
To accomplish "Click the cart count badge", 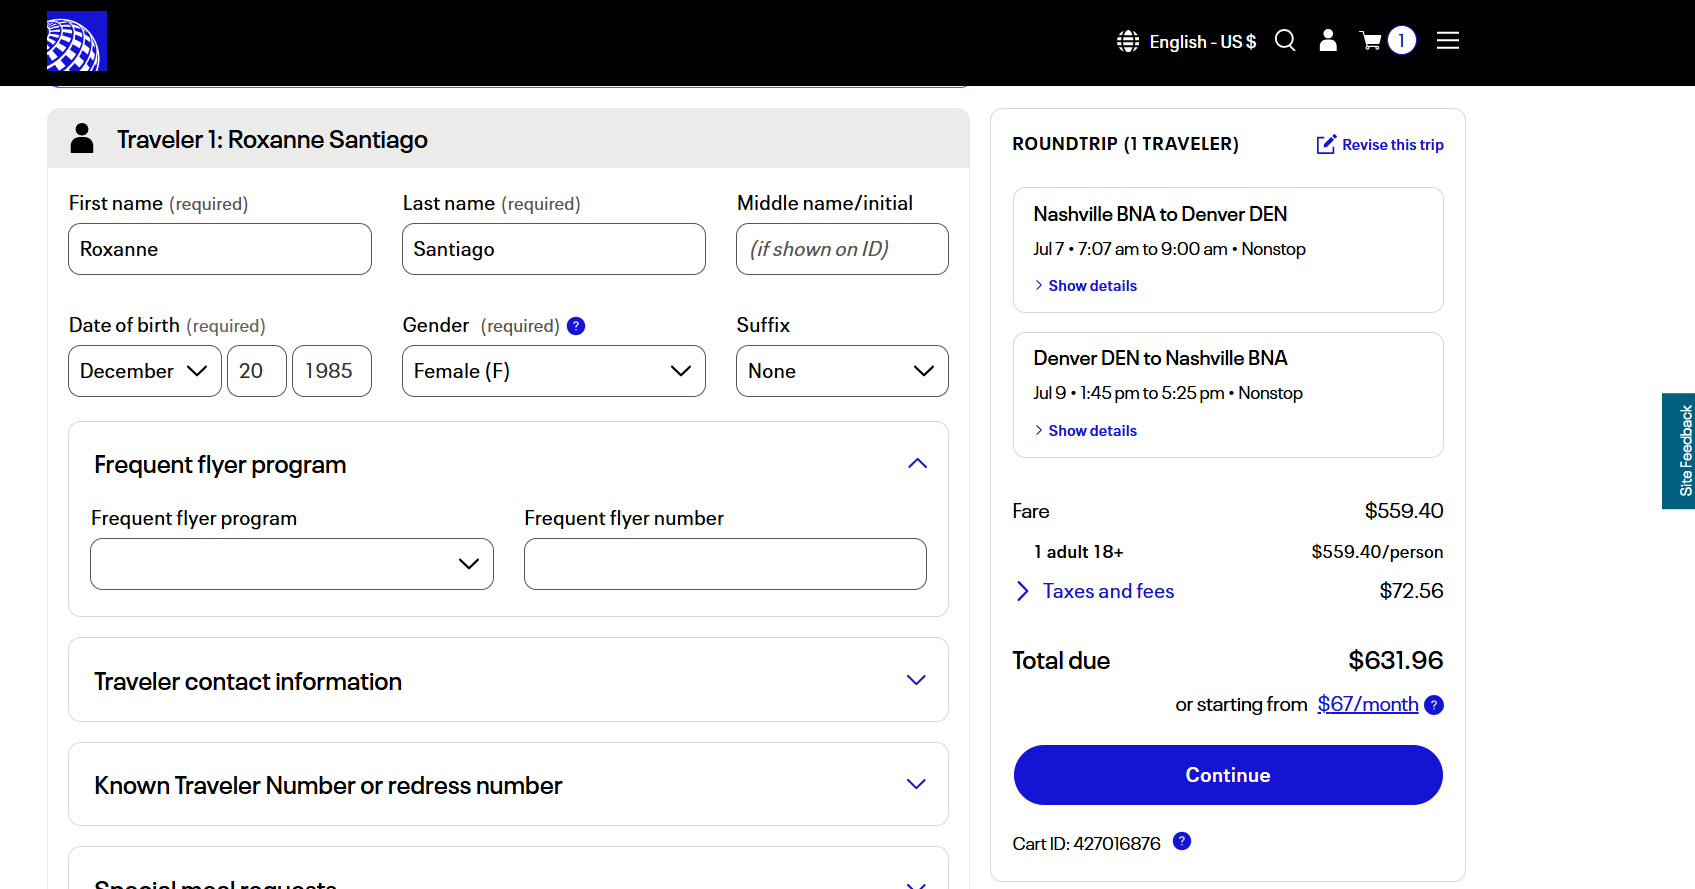I will pyautogui.click(x=1402, y=40).
